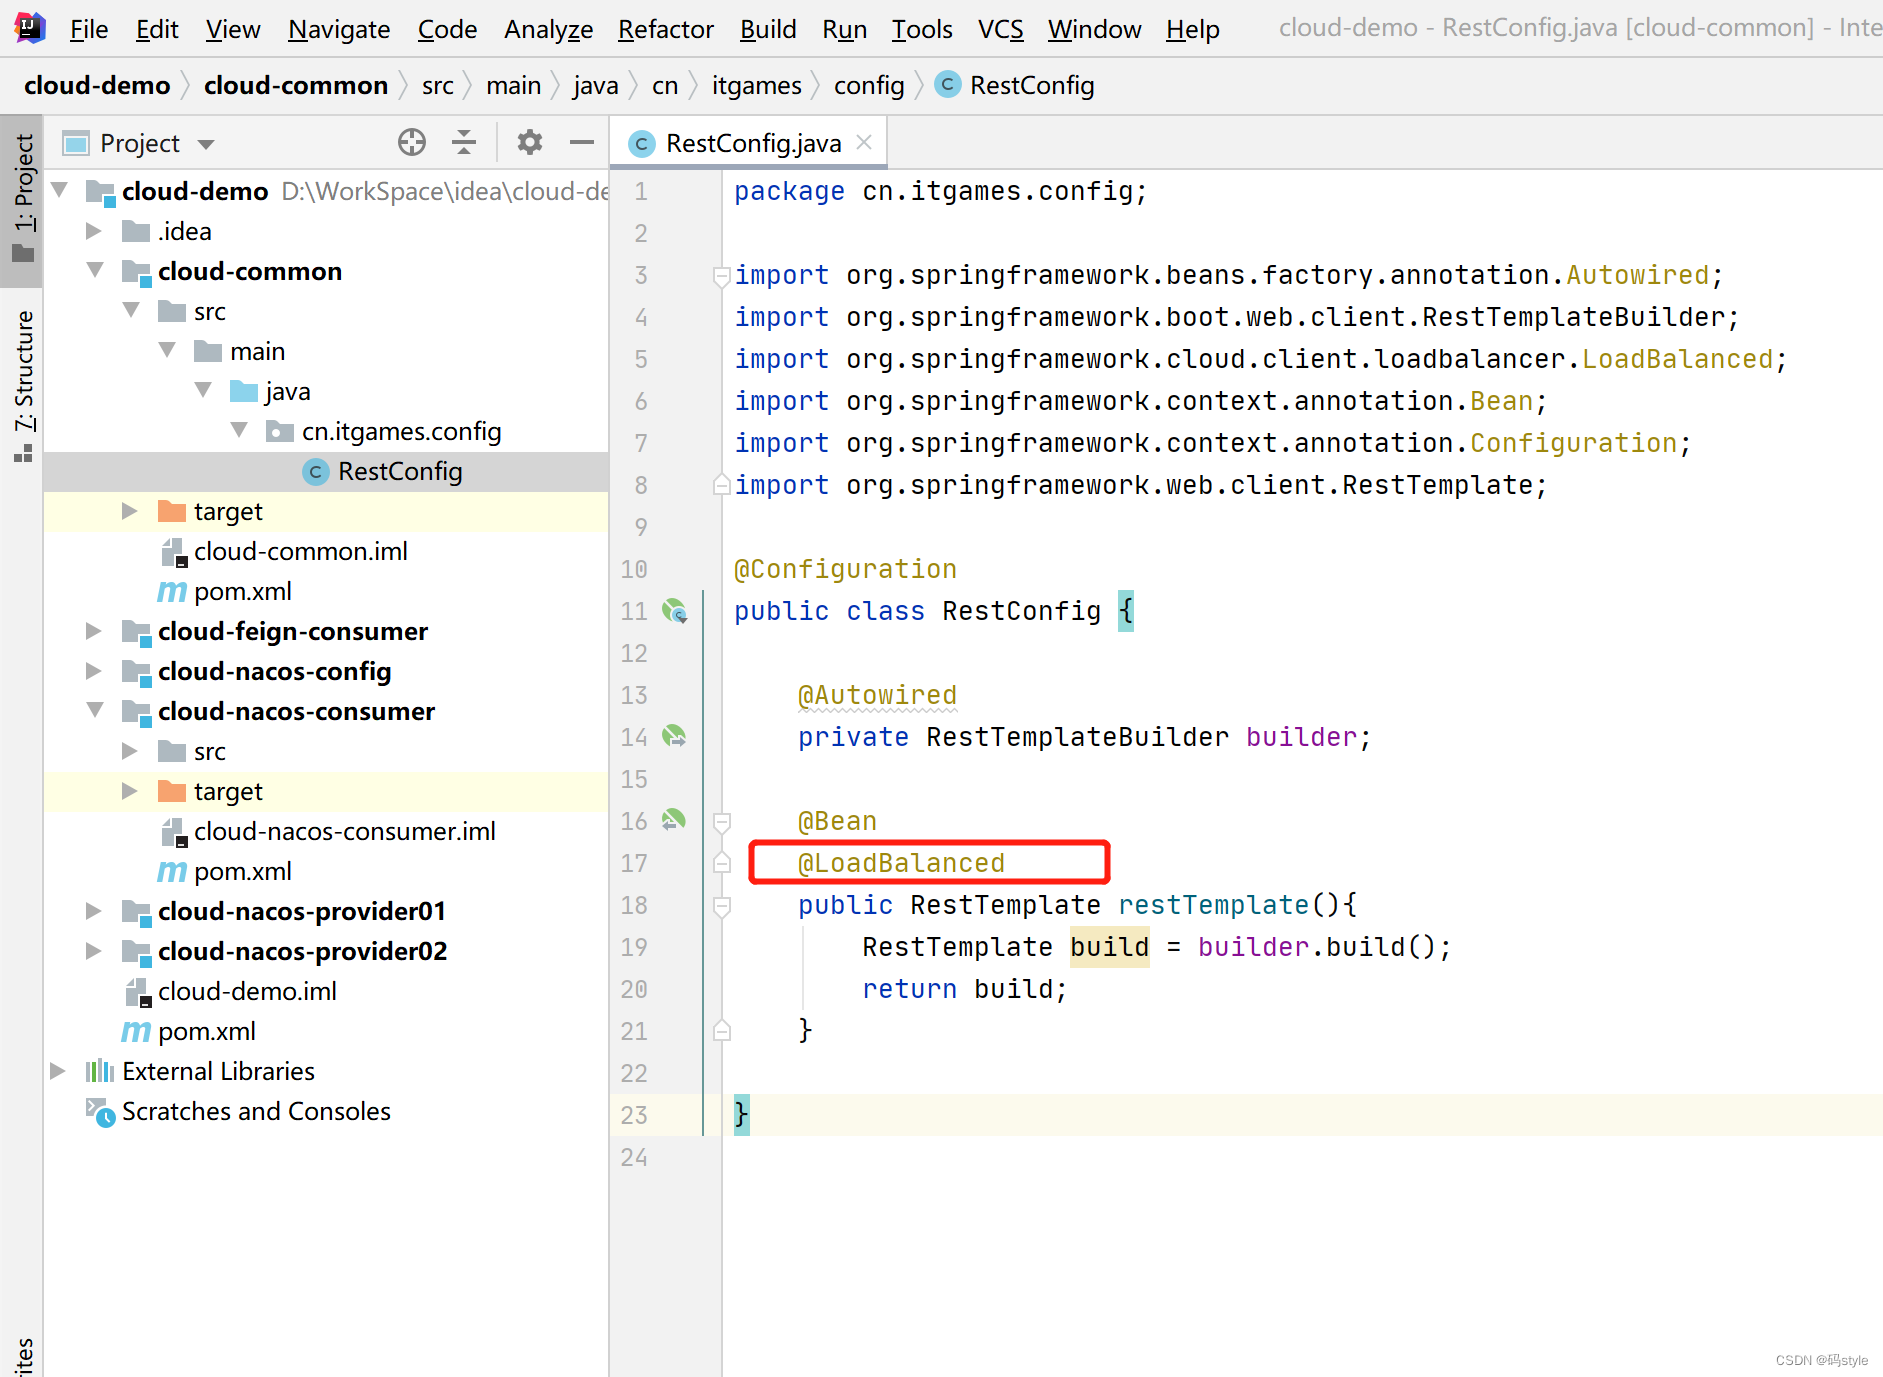Click the @LoadBalanced annotation on line 17
The height and width of the screenshot is (1377, 1883).
point(901,863)
